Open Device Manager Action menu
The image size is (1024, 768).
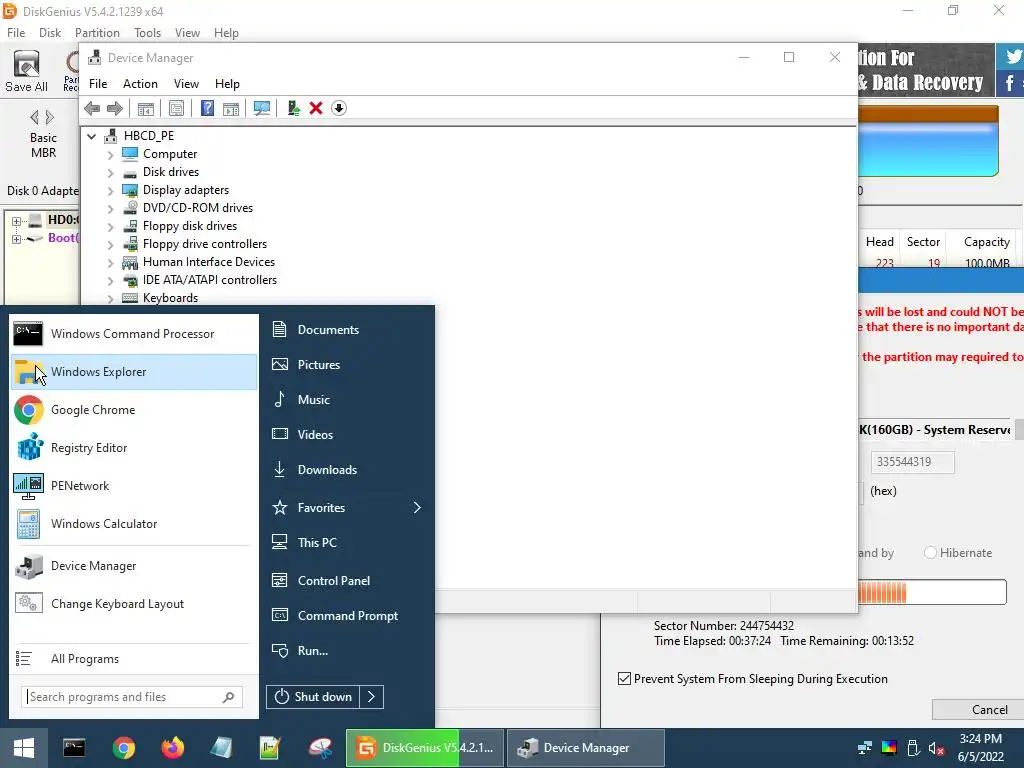(x=140, y=84)
